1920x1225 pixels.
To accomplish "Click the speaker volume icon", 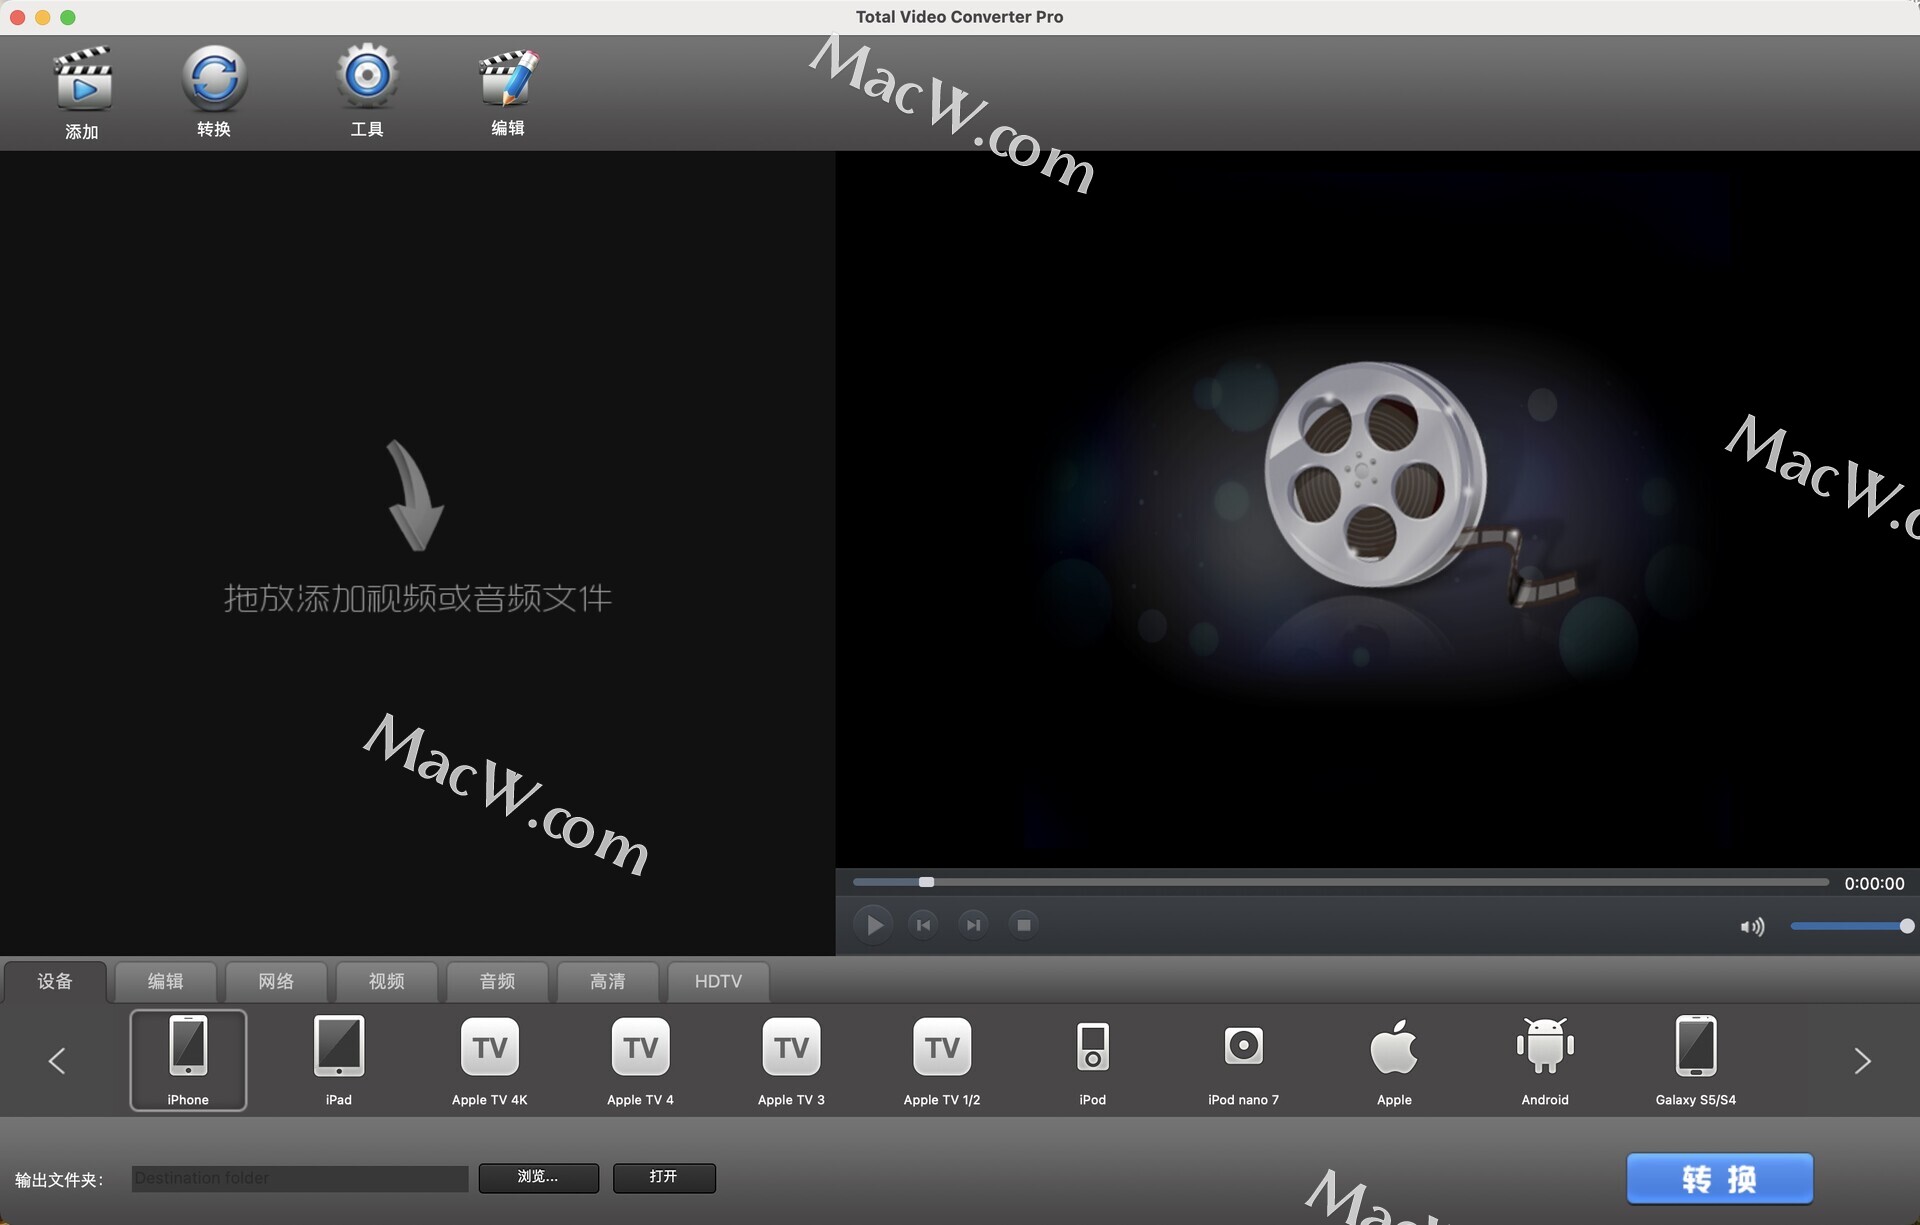I will pos(1752,927).
